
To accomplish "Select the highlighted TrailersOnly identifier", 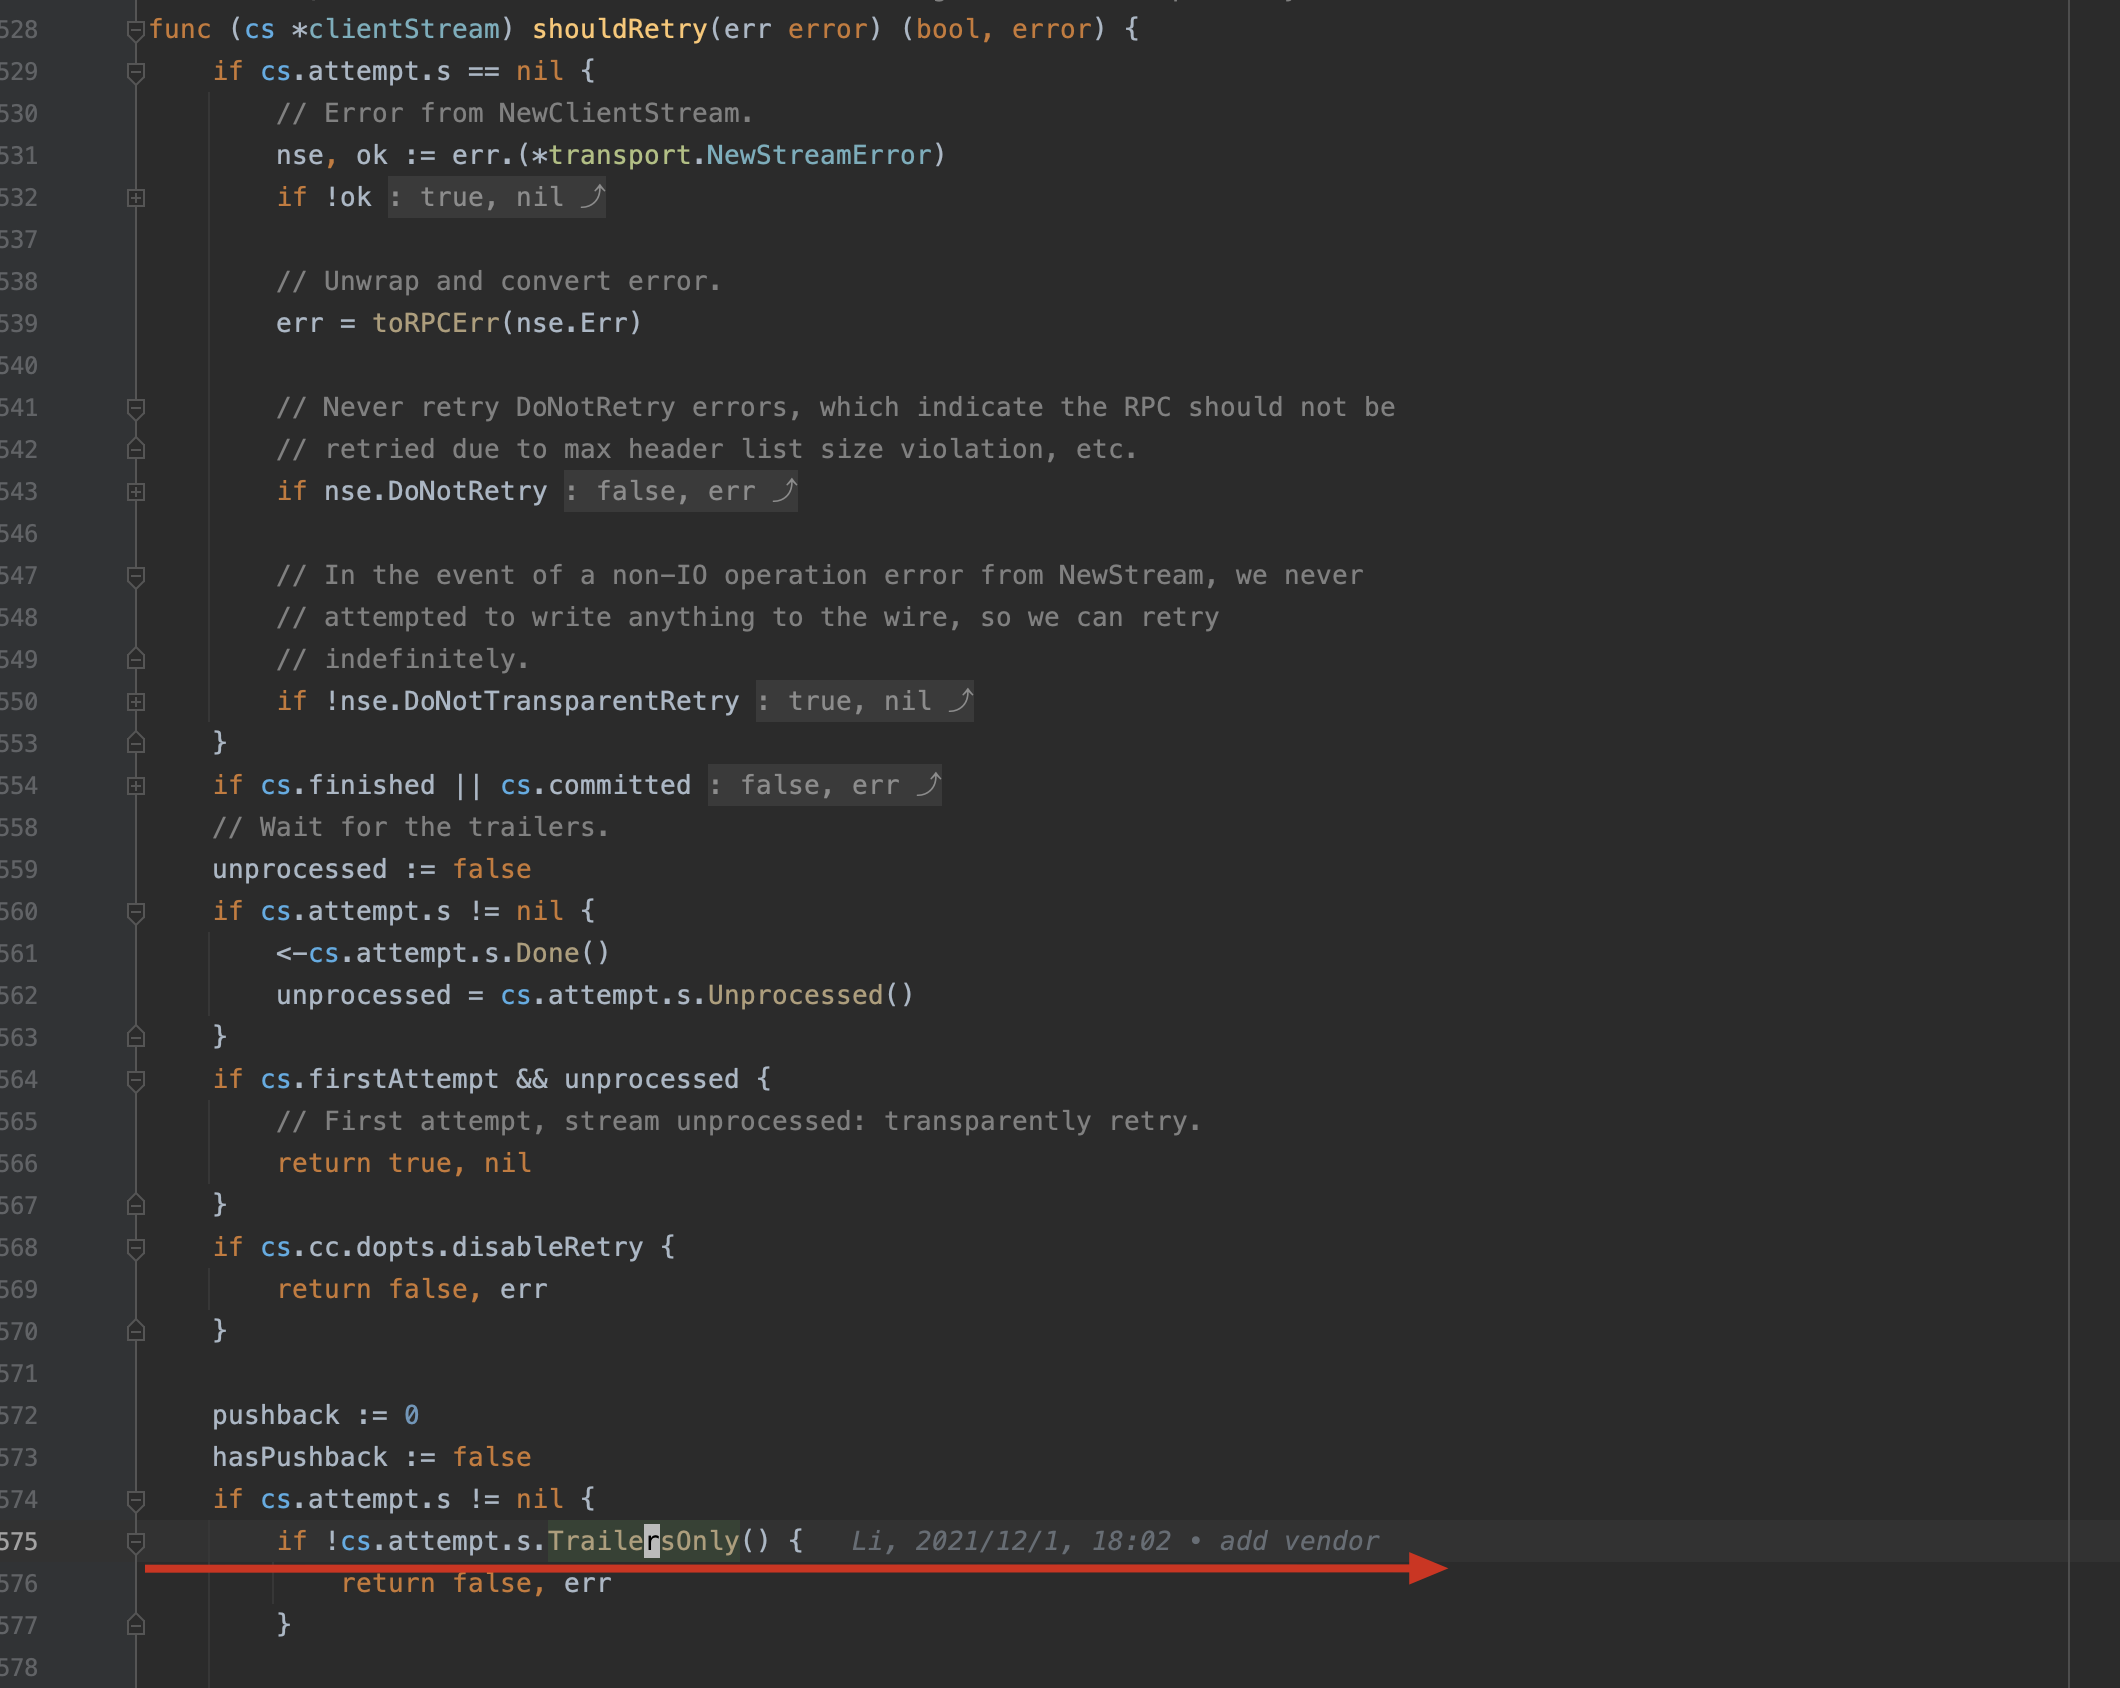I will [x=643, y=1541].
